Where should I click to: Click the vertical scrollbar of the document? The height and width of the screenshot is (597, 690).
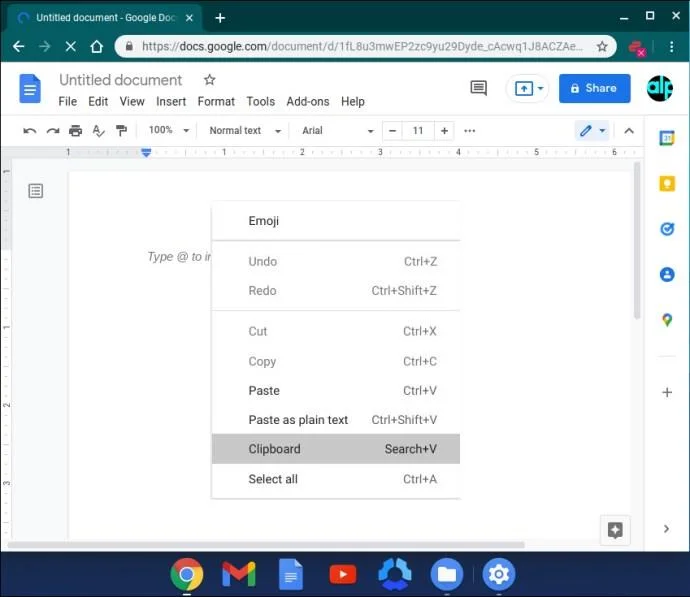click(637, 240)
